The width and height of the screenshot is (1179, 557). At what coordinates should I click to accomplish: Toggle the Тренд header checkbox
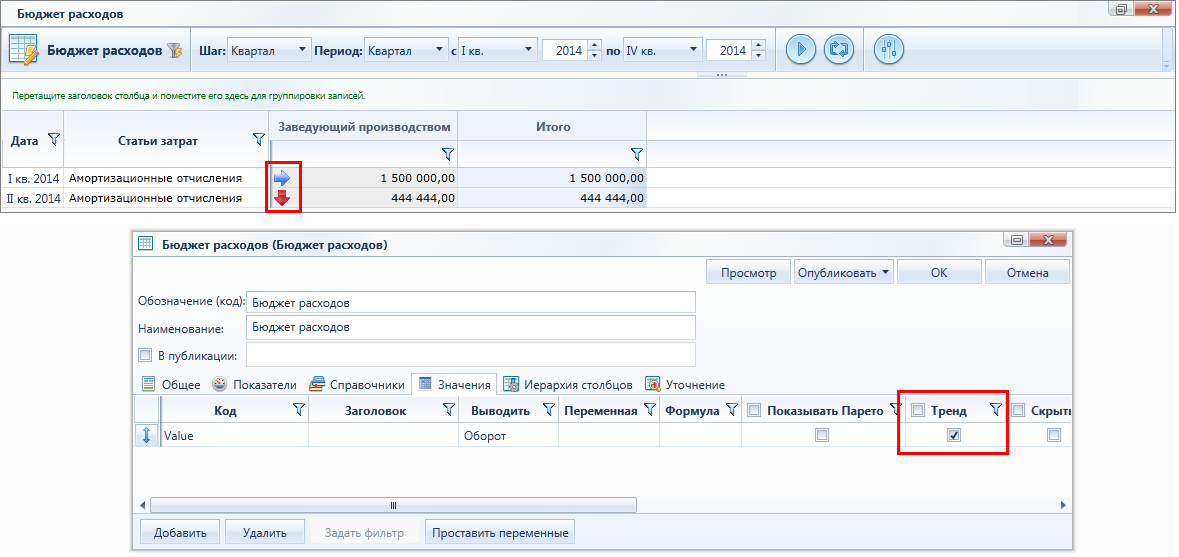point(918,410)
